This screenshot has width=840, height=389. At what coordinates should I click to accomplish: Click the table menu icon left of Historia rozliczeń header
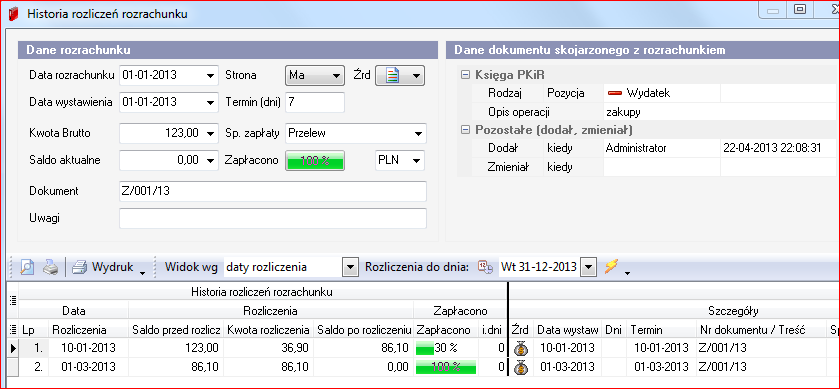[13, 301]
